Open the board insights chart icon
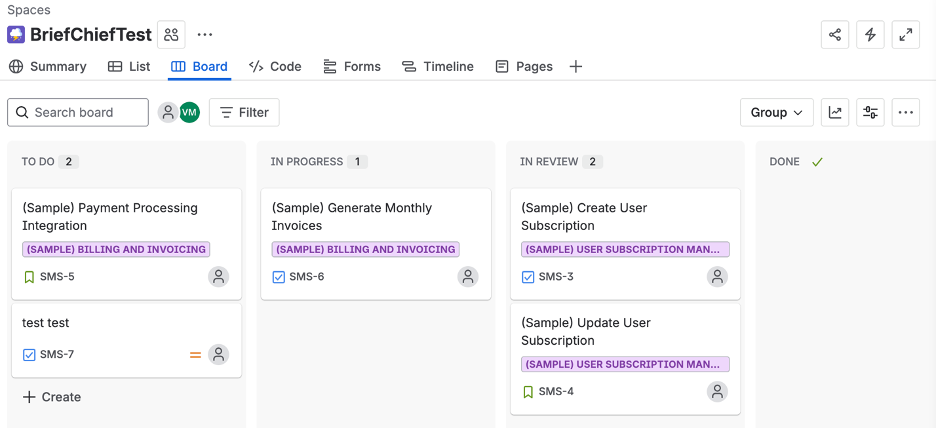Screen dimensions: 936x428 pos(835,112)
